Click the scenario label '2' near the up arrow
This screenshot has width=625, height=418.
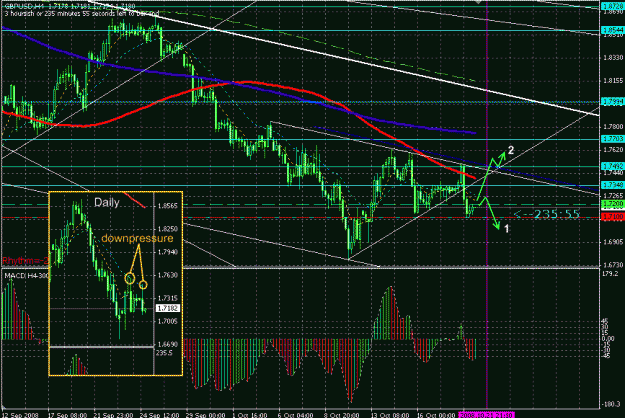click(511, 150)
